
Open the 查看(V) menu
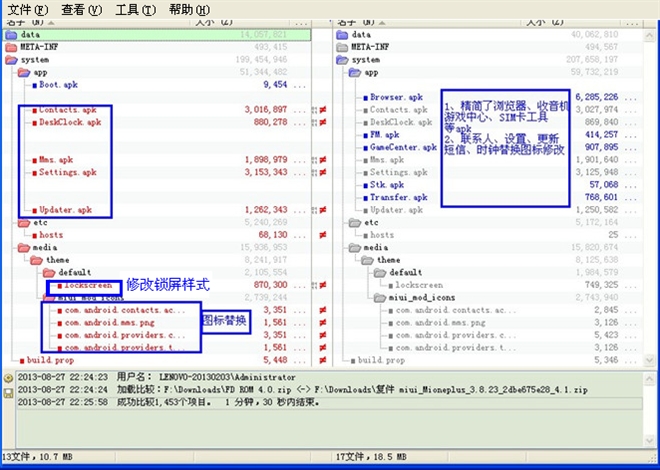coord(82,9)
